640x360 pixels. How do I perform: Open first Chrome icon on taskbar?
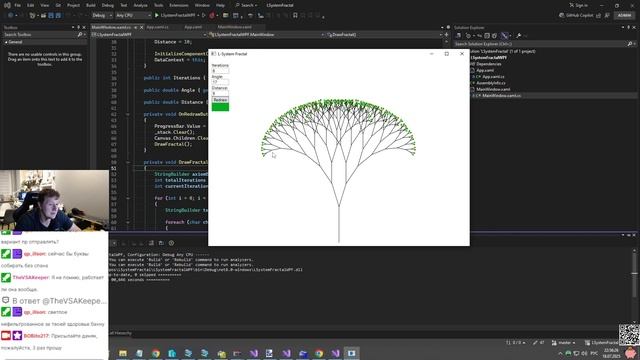coord(156,353)
